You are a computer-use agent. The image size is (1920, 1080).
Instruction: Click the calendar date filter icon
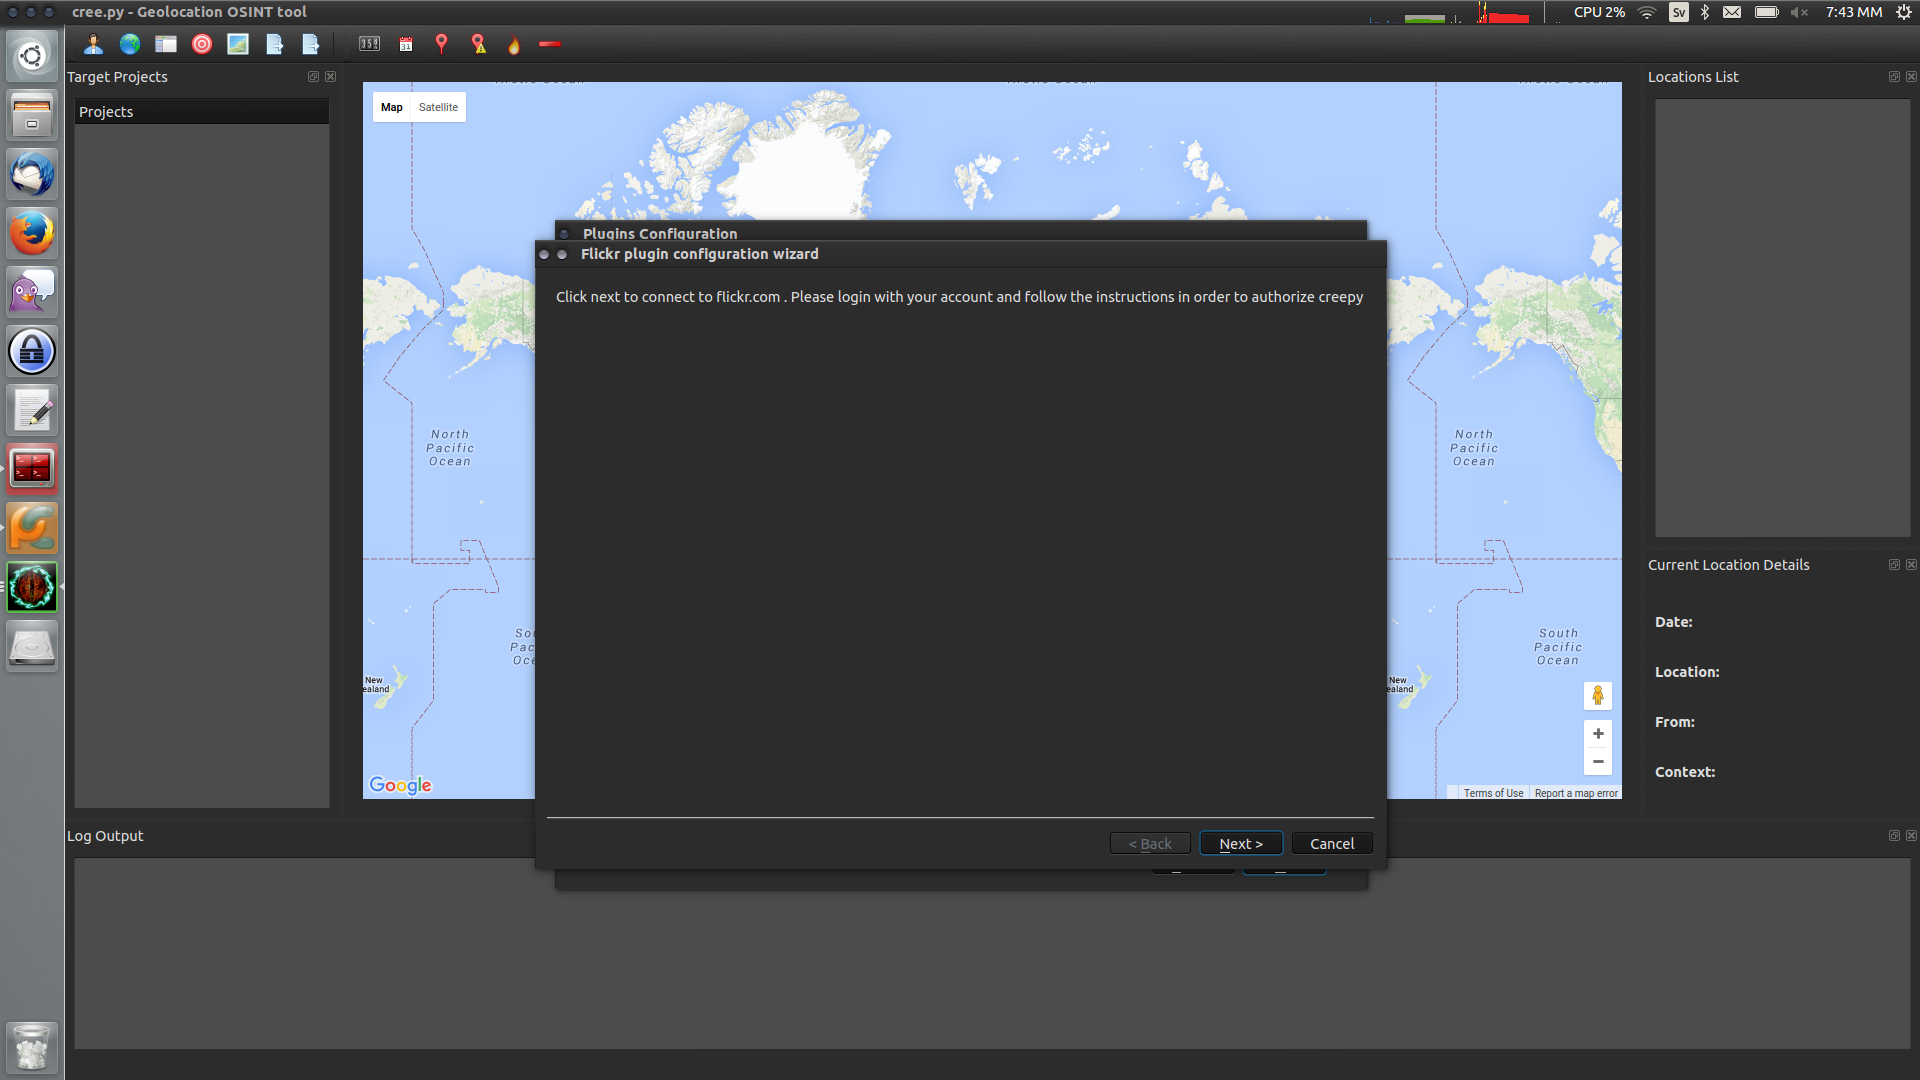click(406, 44)
